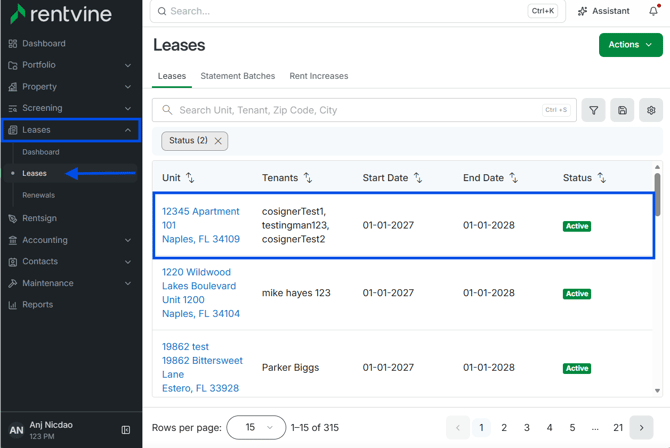Expand the Maintenance menu chevron
This screenshot has width=670, height=448.
point(128,283)
